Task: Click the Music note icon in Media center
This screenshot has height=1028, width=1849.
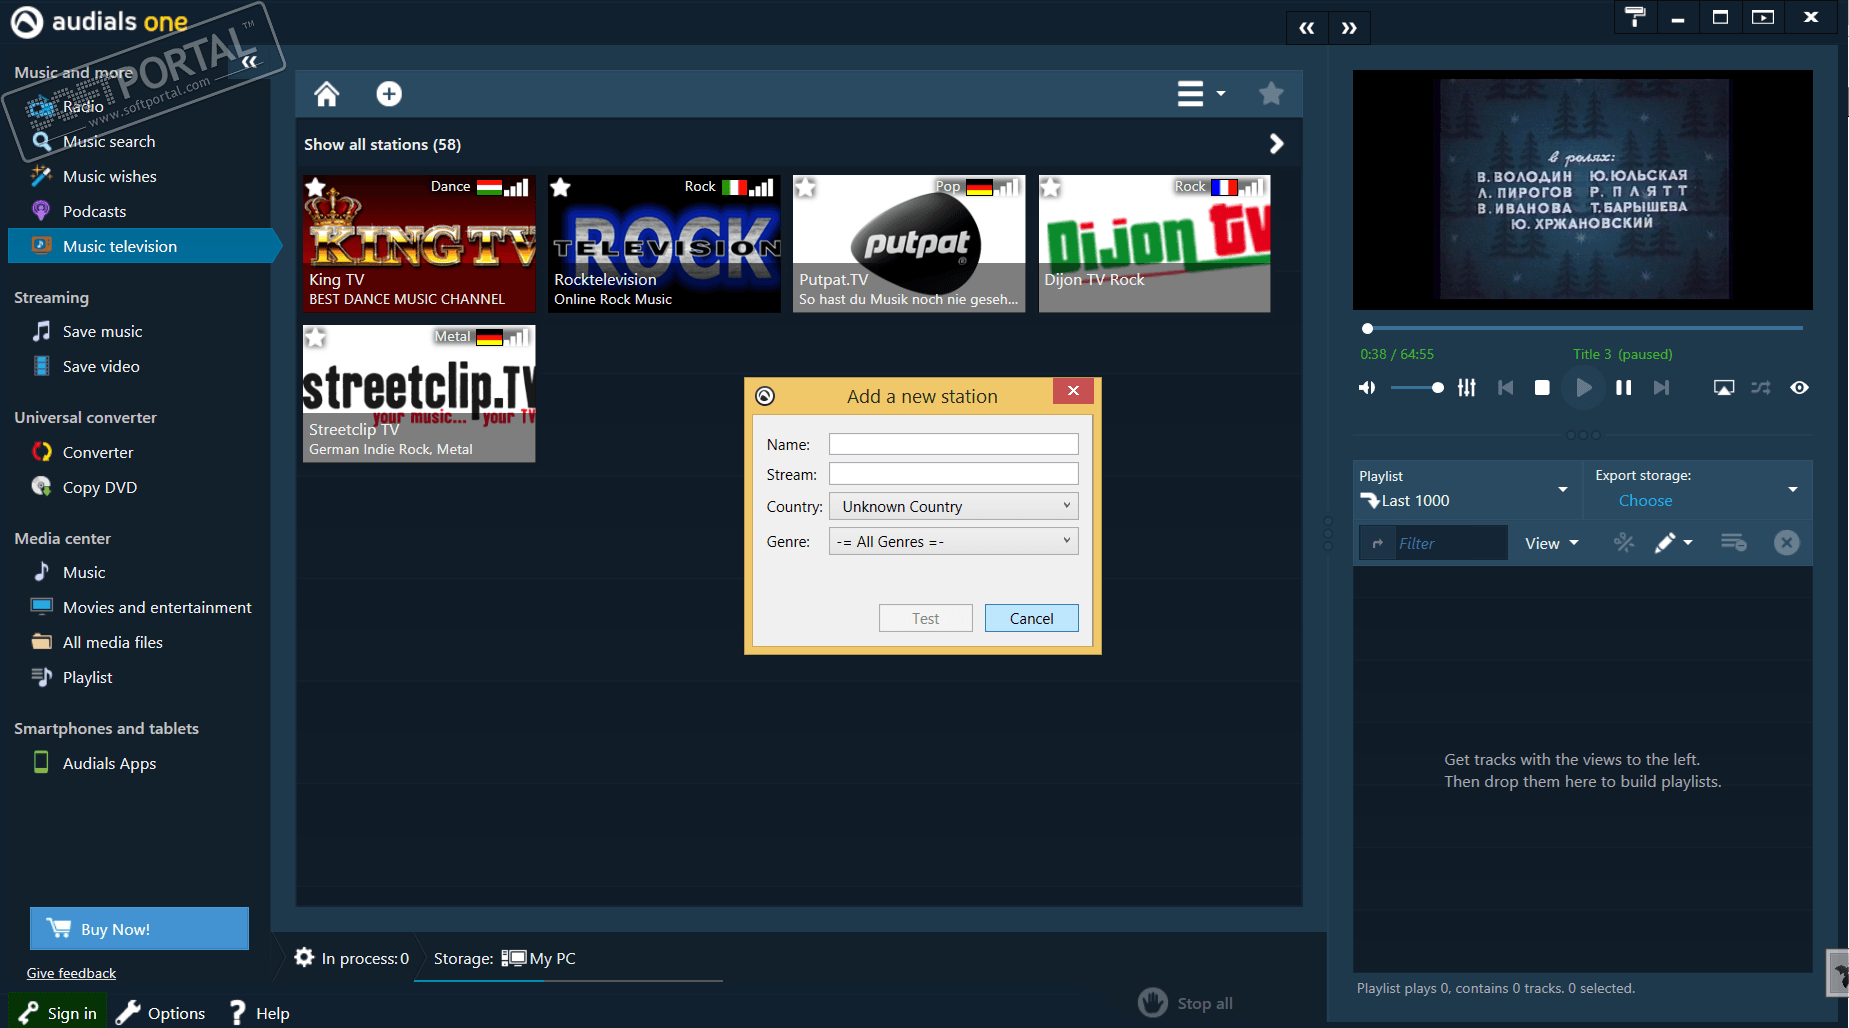Action: click(x=41, y=572)
